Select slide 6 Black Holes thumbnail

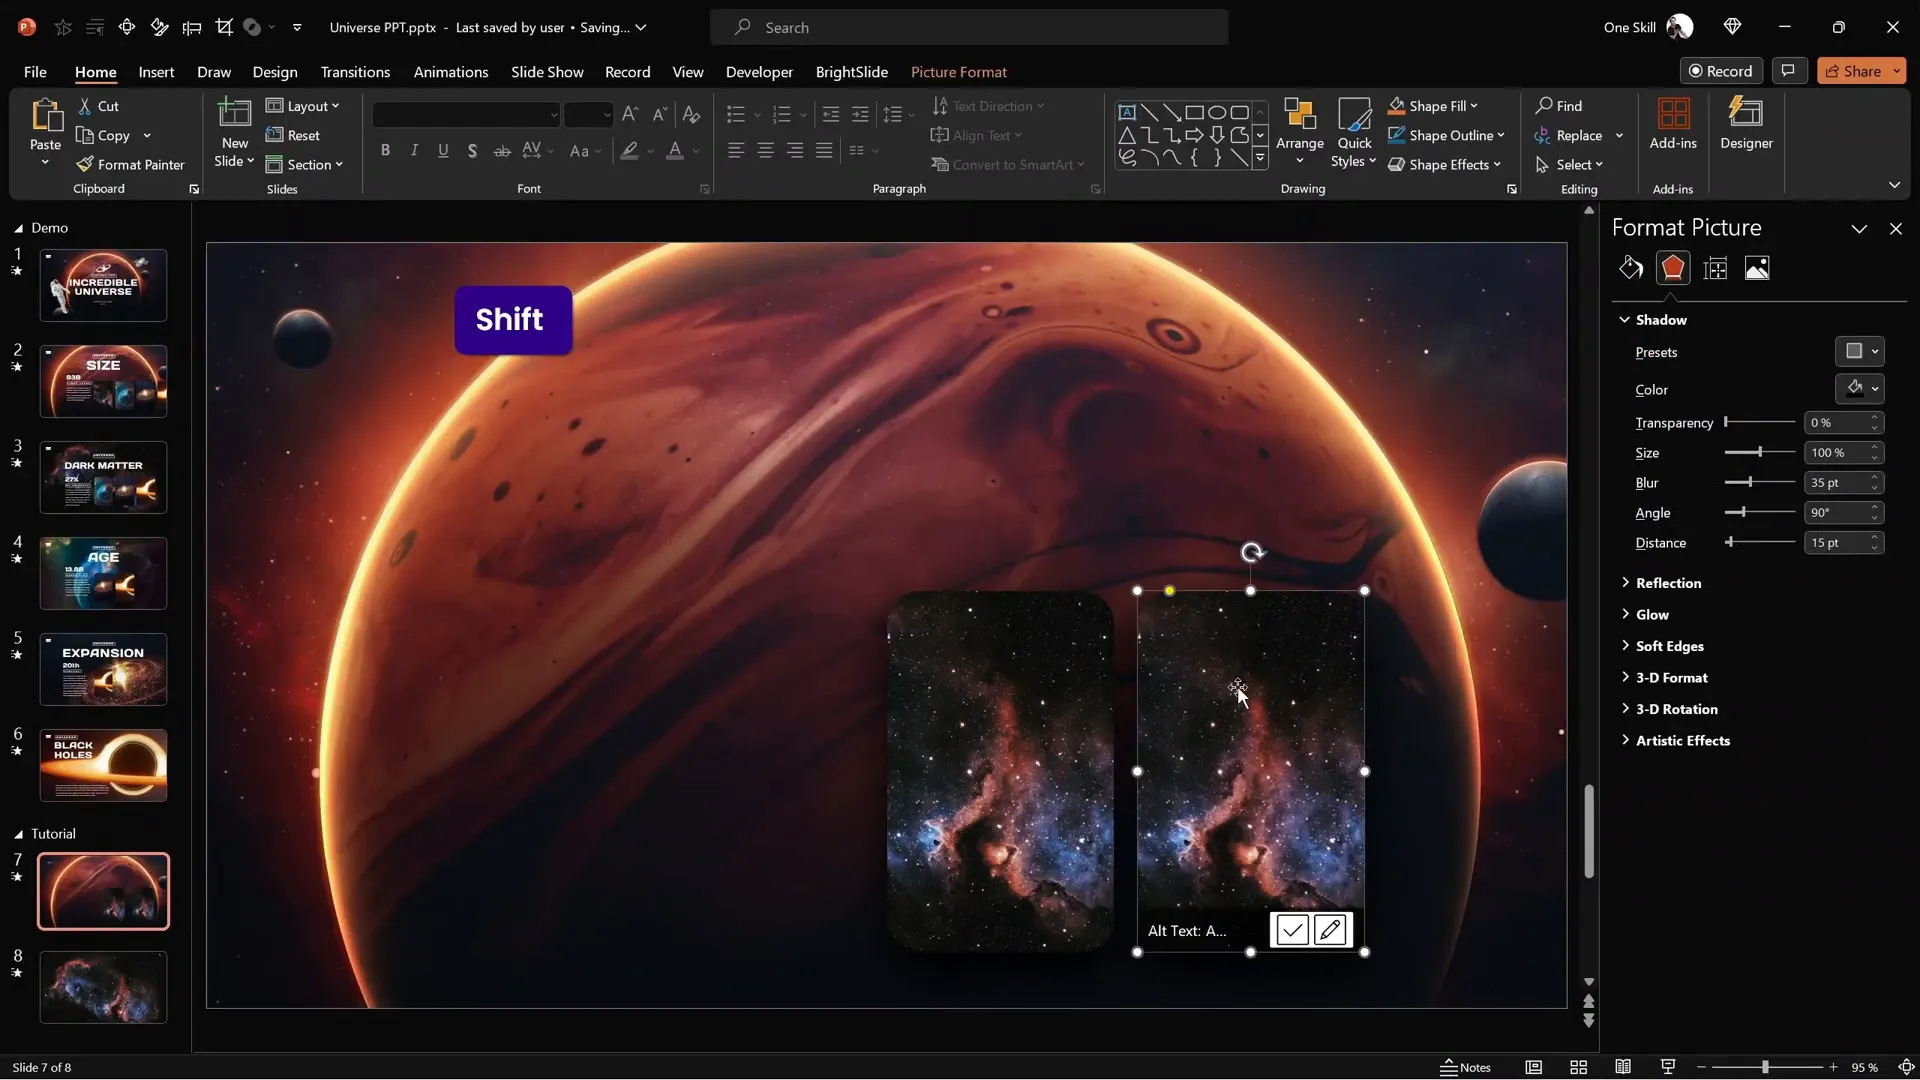coord(103,765)
